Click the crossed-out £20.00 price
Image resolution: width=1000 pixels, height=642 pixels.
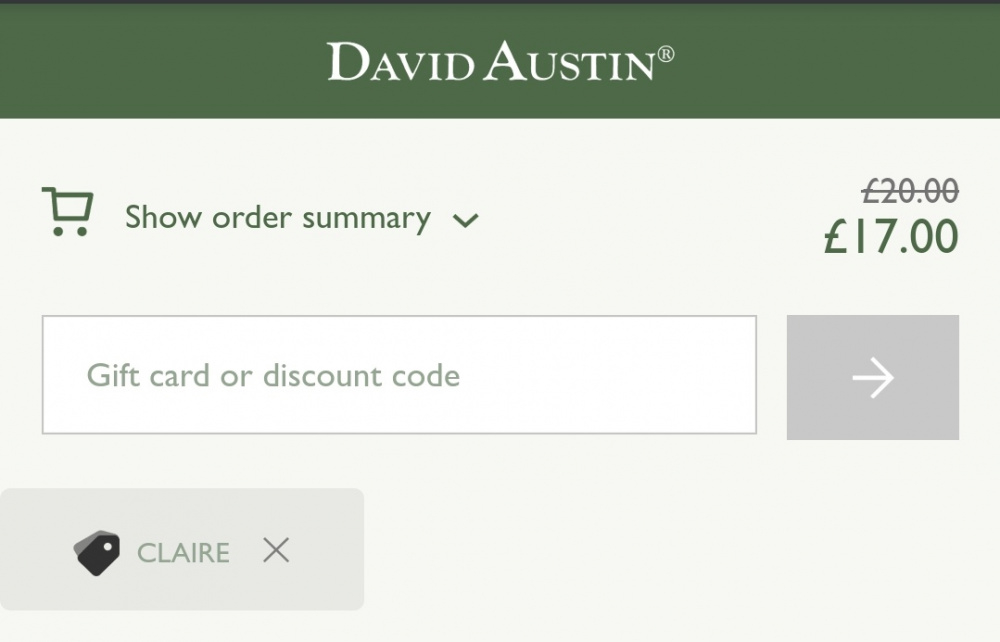(910, 191)
